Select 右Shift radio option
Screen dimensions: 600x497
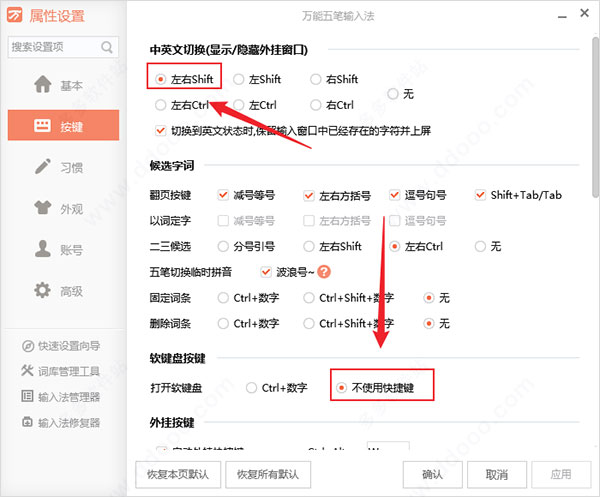click(316, 79)
